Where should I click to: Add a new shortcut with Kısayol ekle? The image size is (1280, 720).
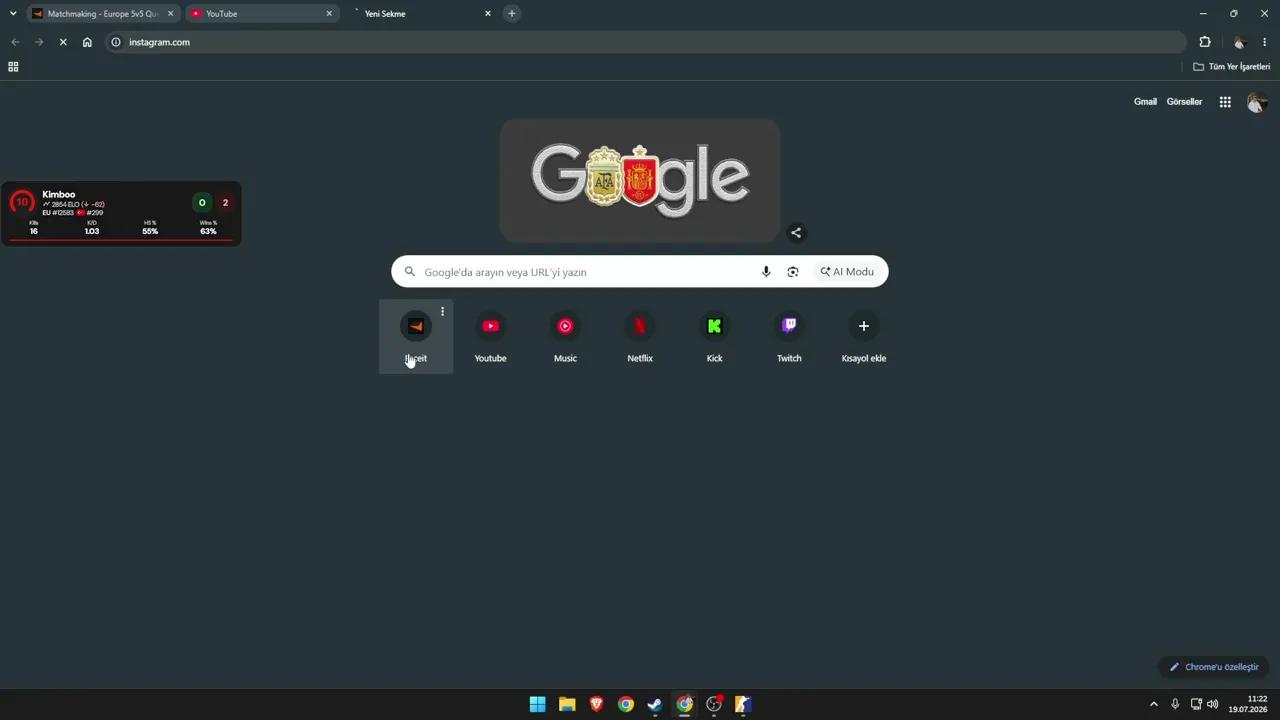(x=864, y=337)
